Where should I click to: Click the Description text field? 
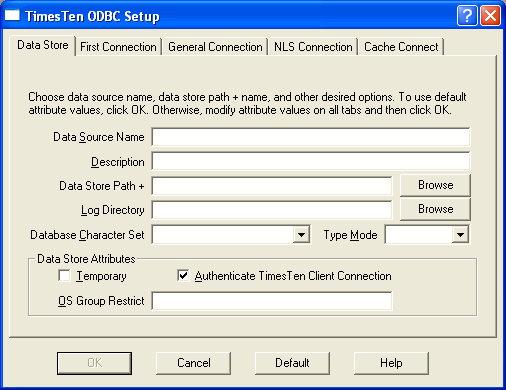pos(311,161)
